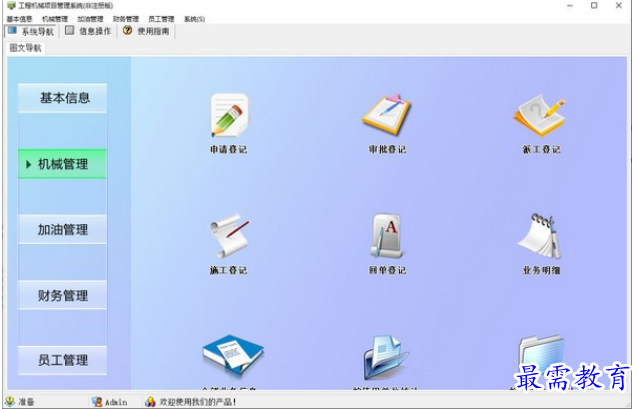The image size is (638, 409).
Task: Click the 准备 status indicator in status bar
Action: tap(20, 402)
